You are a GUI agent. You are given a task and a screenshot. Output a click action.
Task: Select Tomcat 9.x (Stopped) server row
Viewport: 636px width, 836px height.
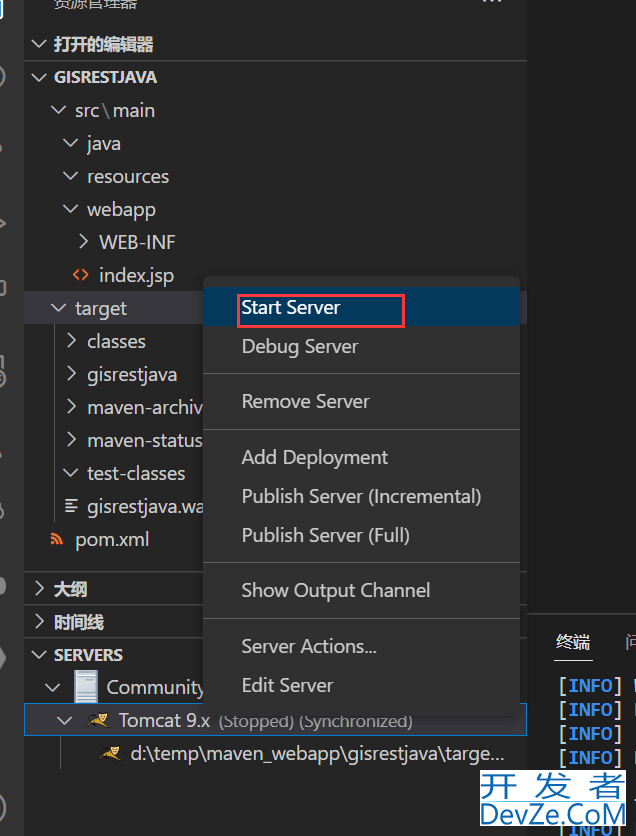(275, 721)
